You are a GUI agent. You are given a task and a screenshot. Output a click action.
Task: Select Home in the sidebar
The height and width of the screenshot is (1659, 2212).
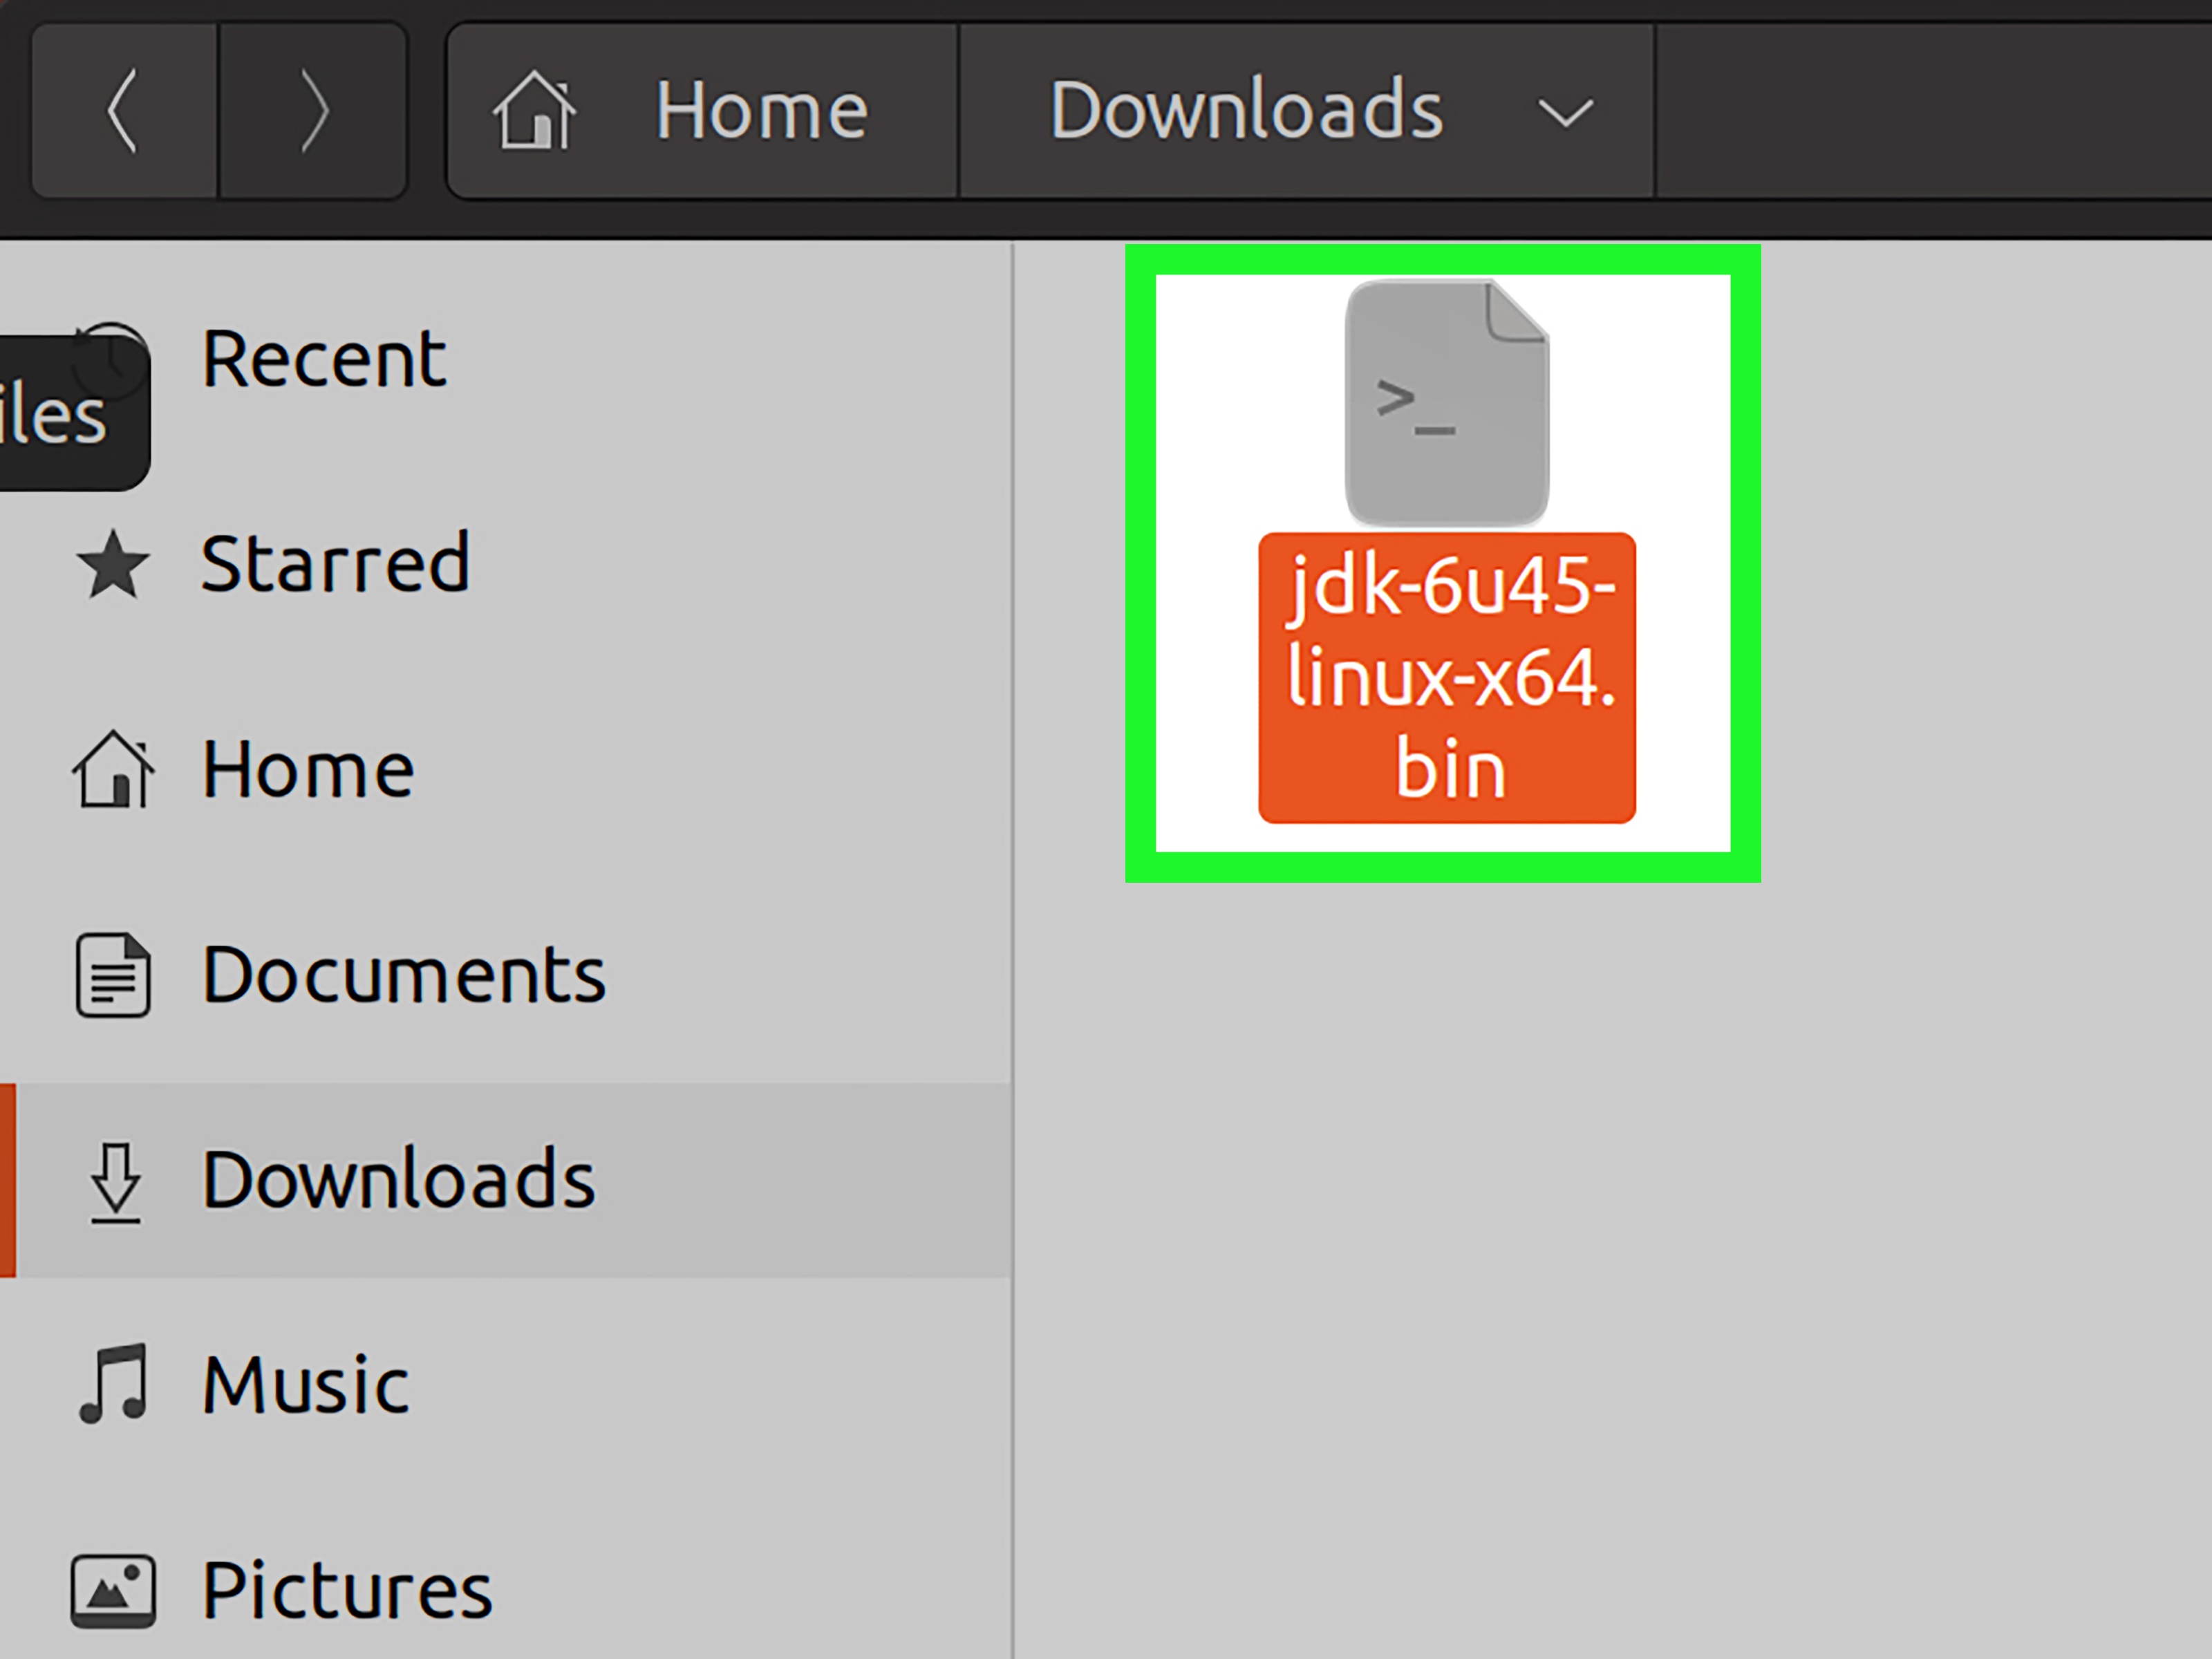coord(505,770)
